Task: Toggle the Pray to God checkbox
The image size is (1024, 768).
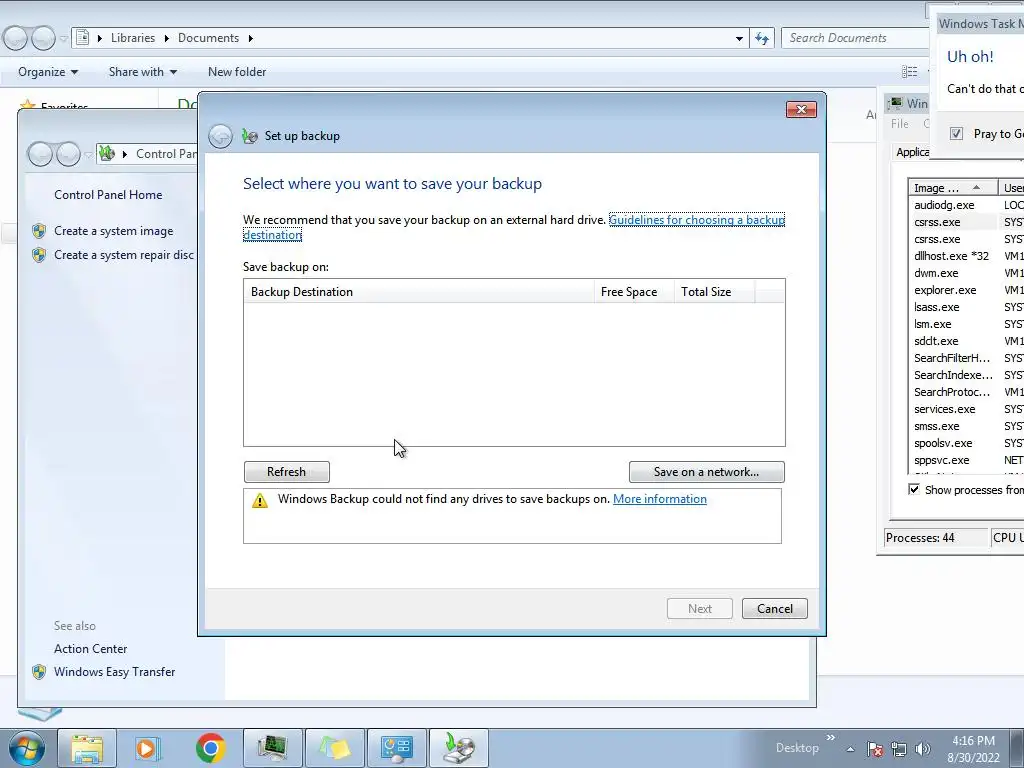Action: (x=957, y=134)
